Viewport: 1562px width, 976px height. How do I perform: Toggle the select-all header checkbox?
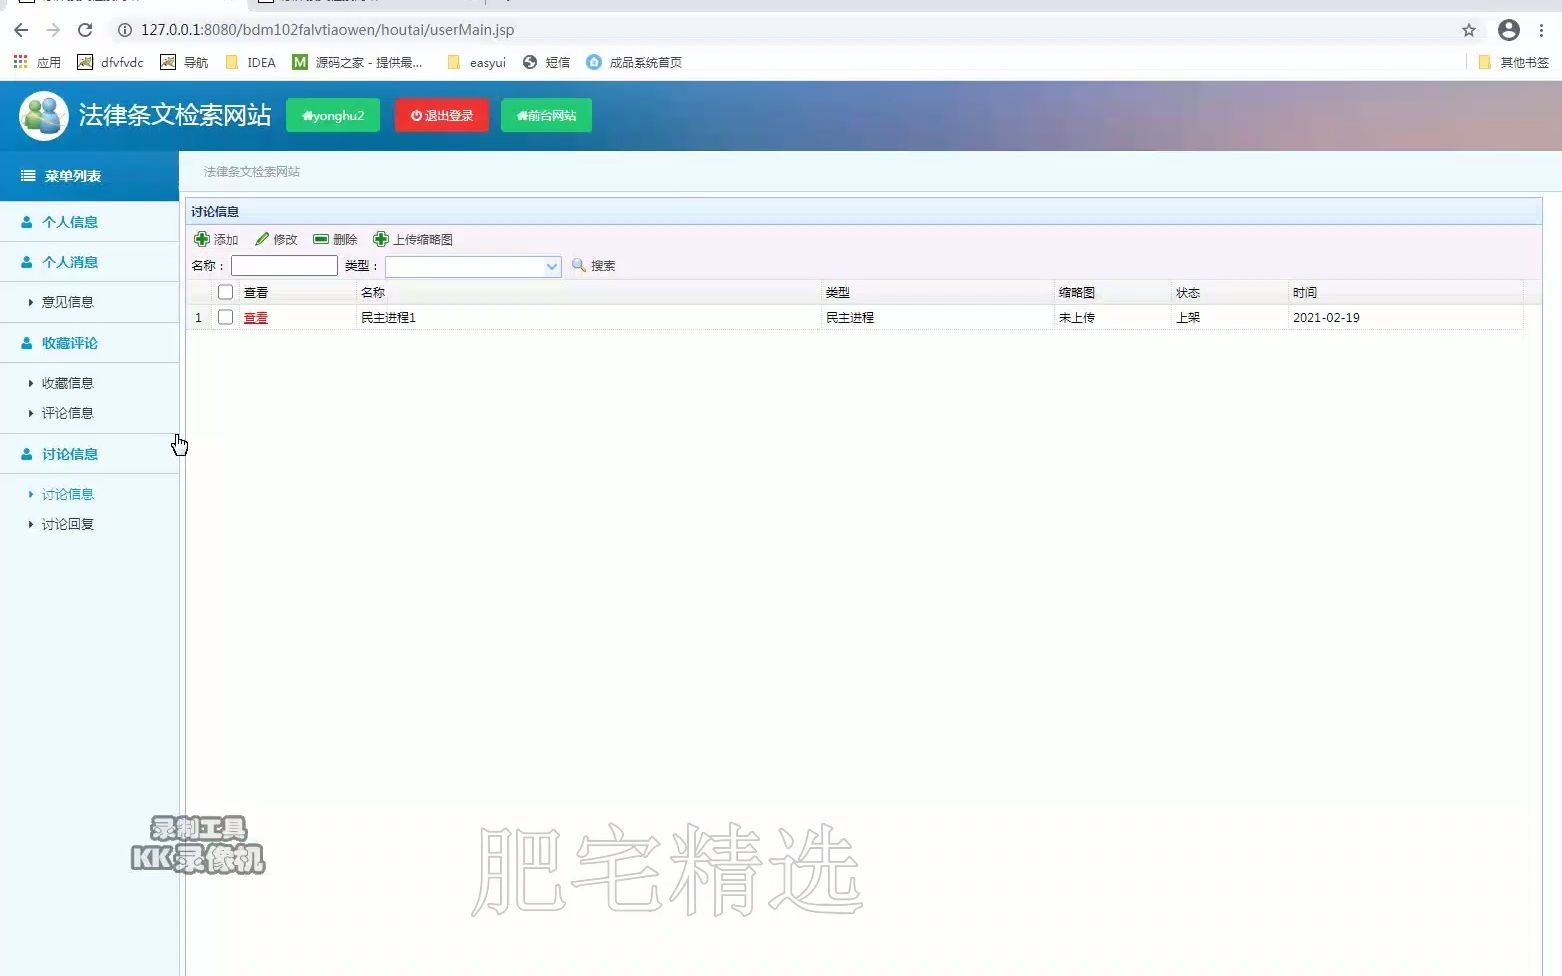(226, 292)
